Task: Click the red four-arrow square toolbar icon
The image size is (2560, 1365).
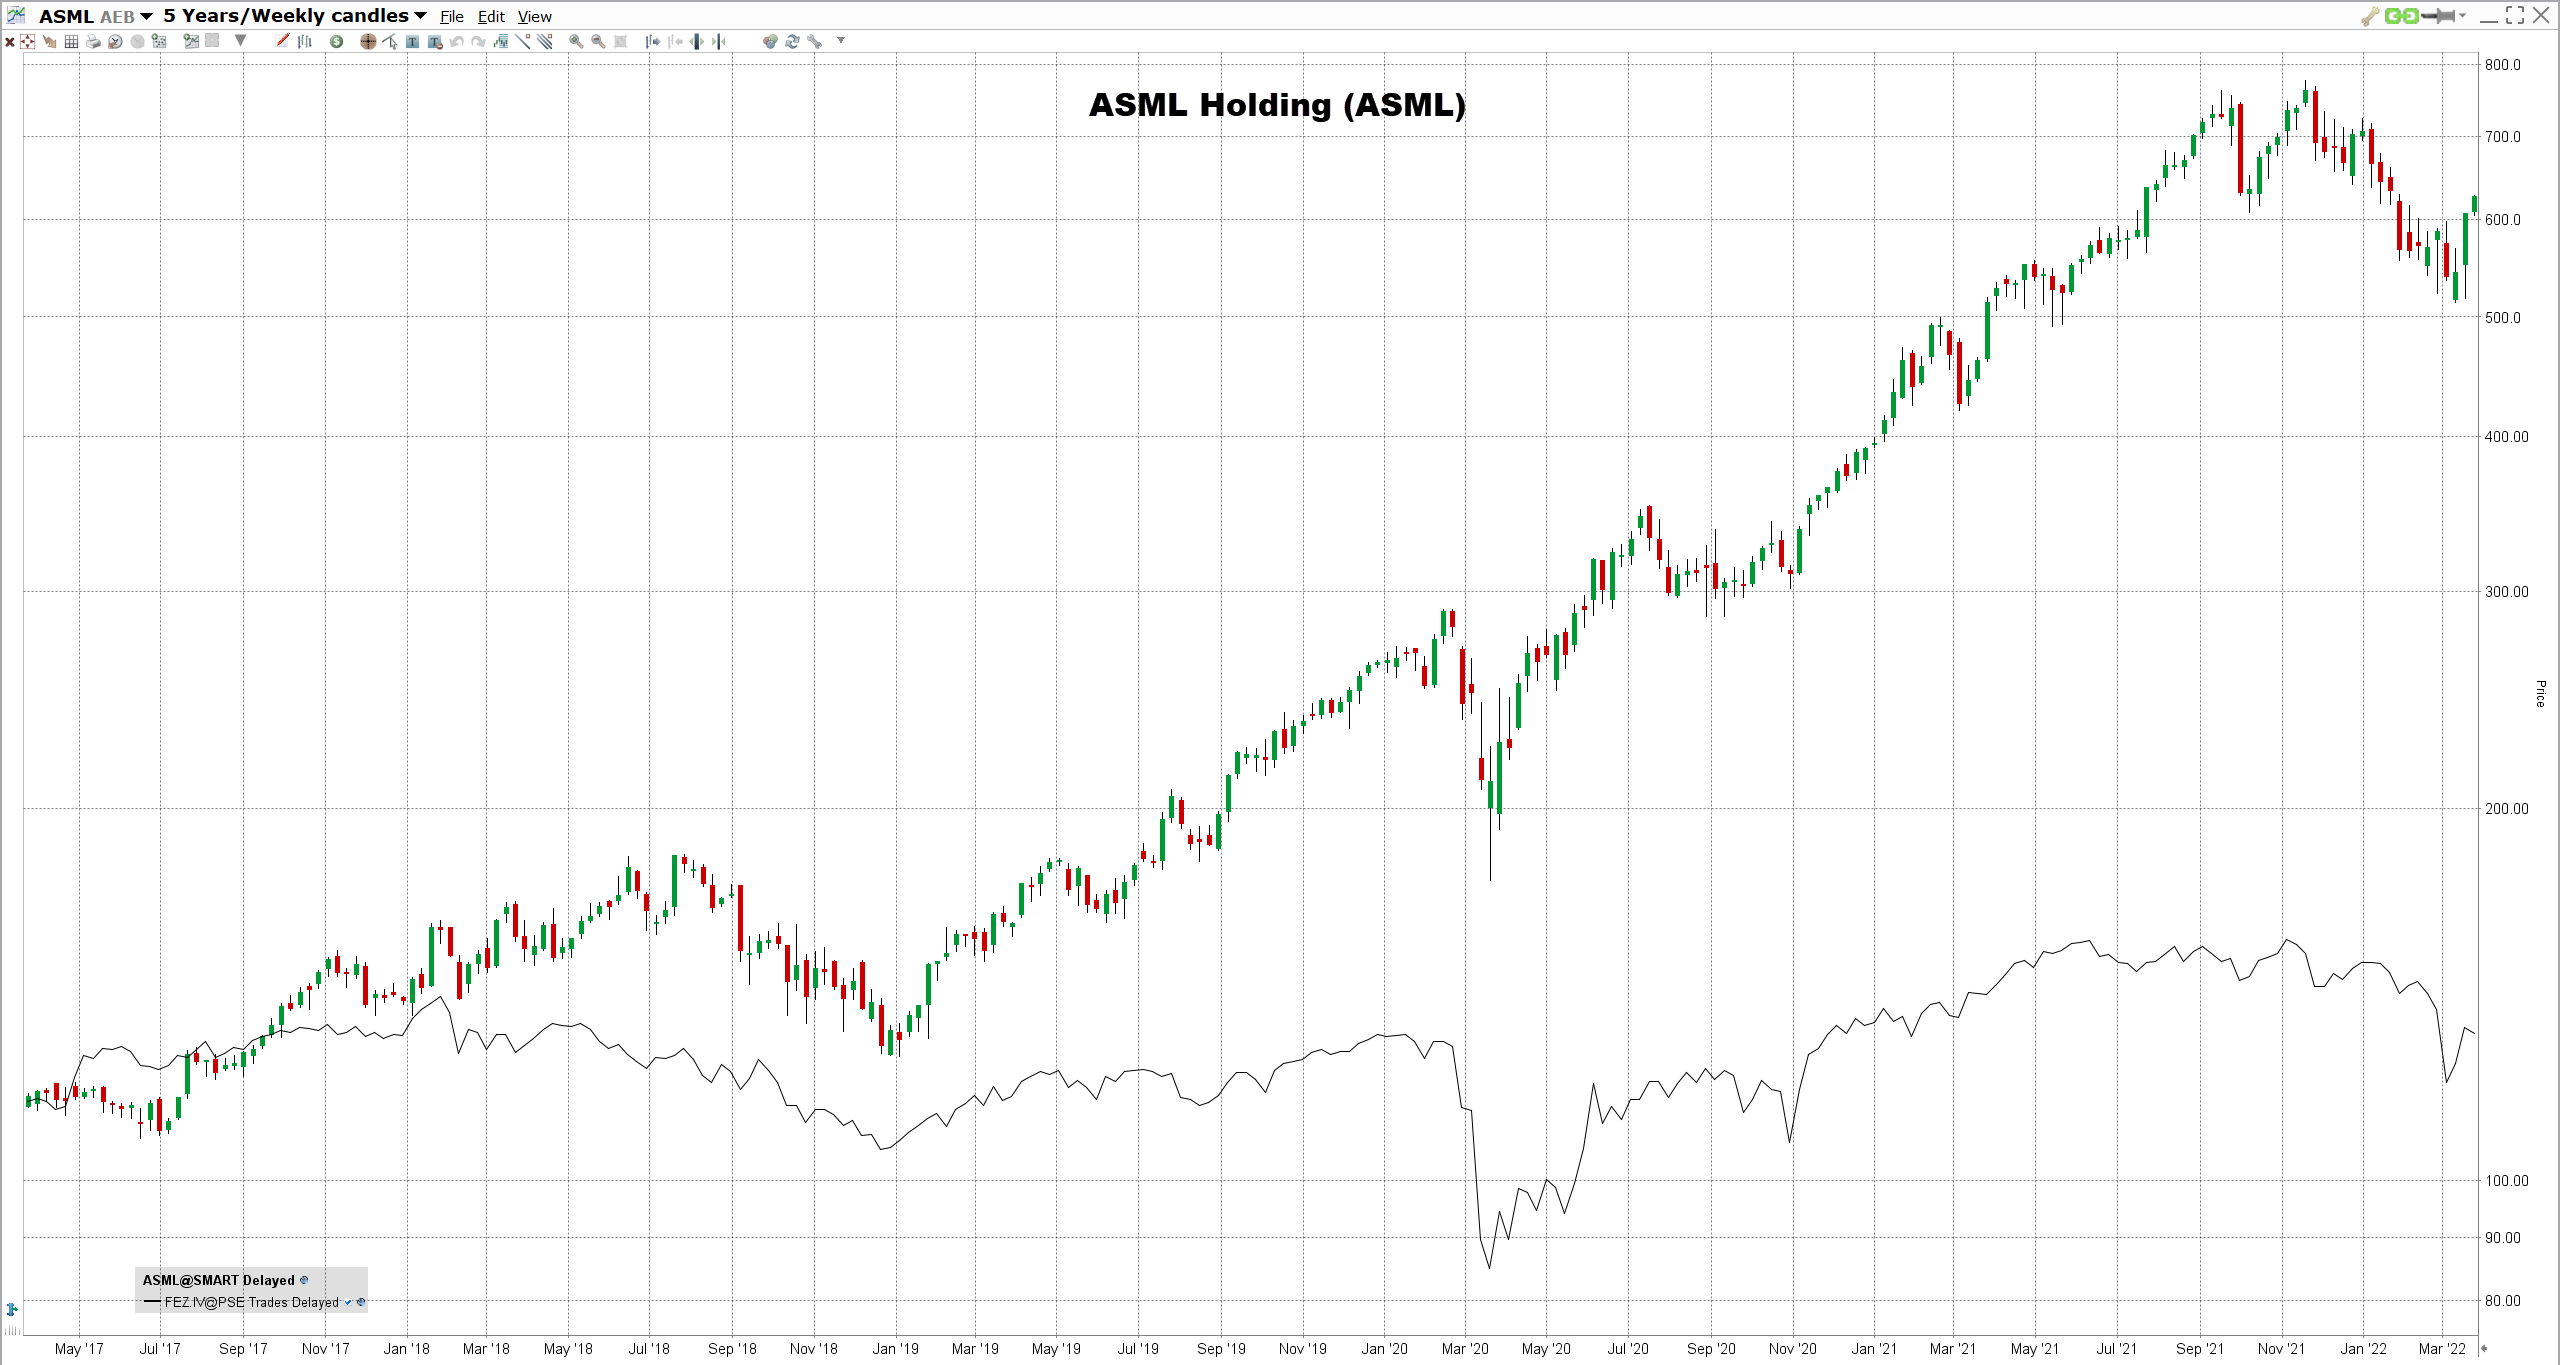Action: [28, 41]
